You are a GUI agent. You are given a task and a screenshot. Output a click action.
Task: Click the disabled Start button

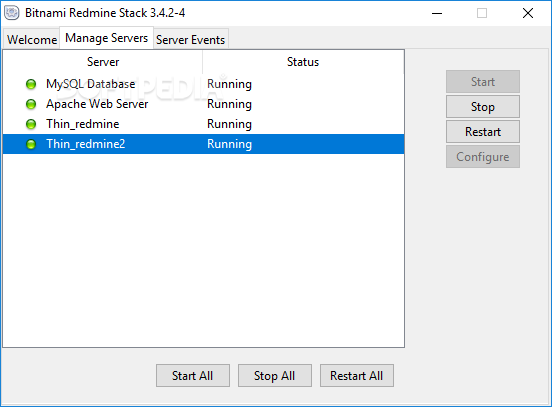point(483,82)
